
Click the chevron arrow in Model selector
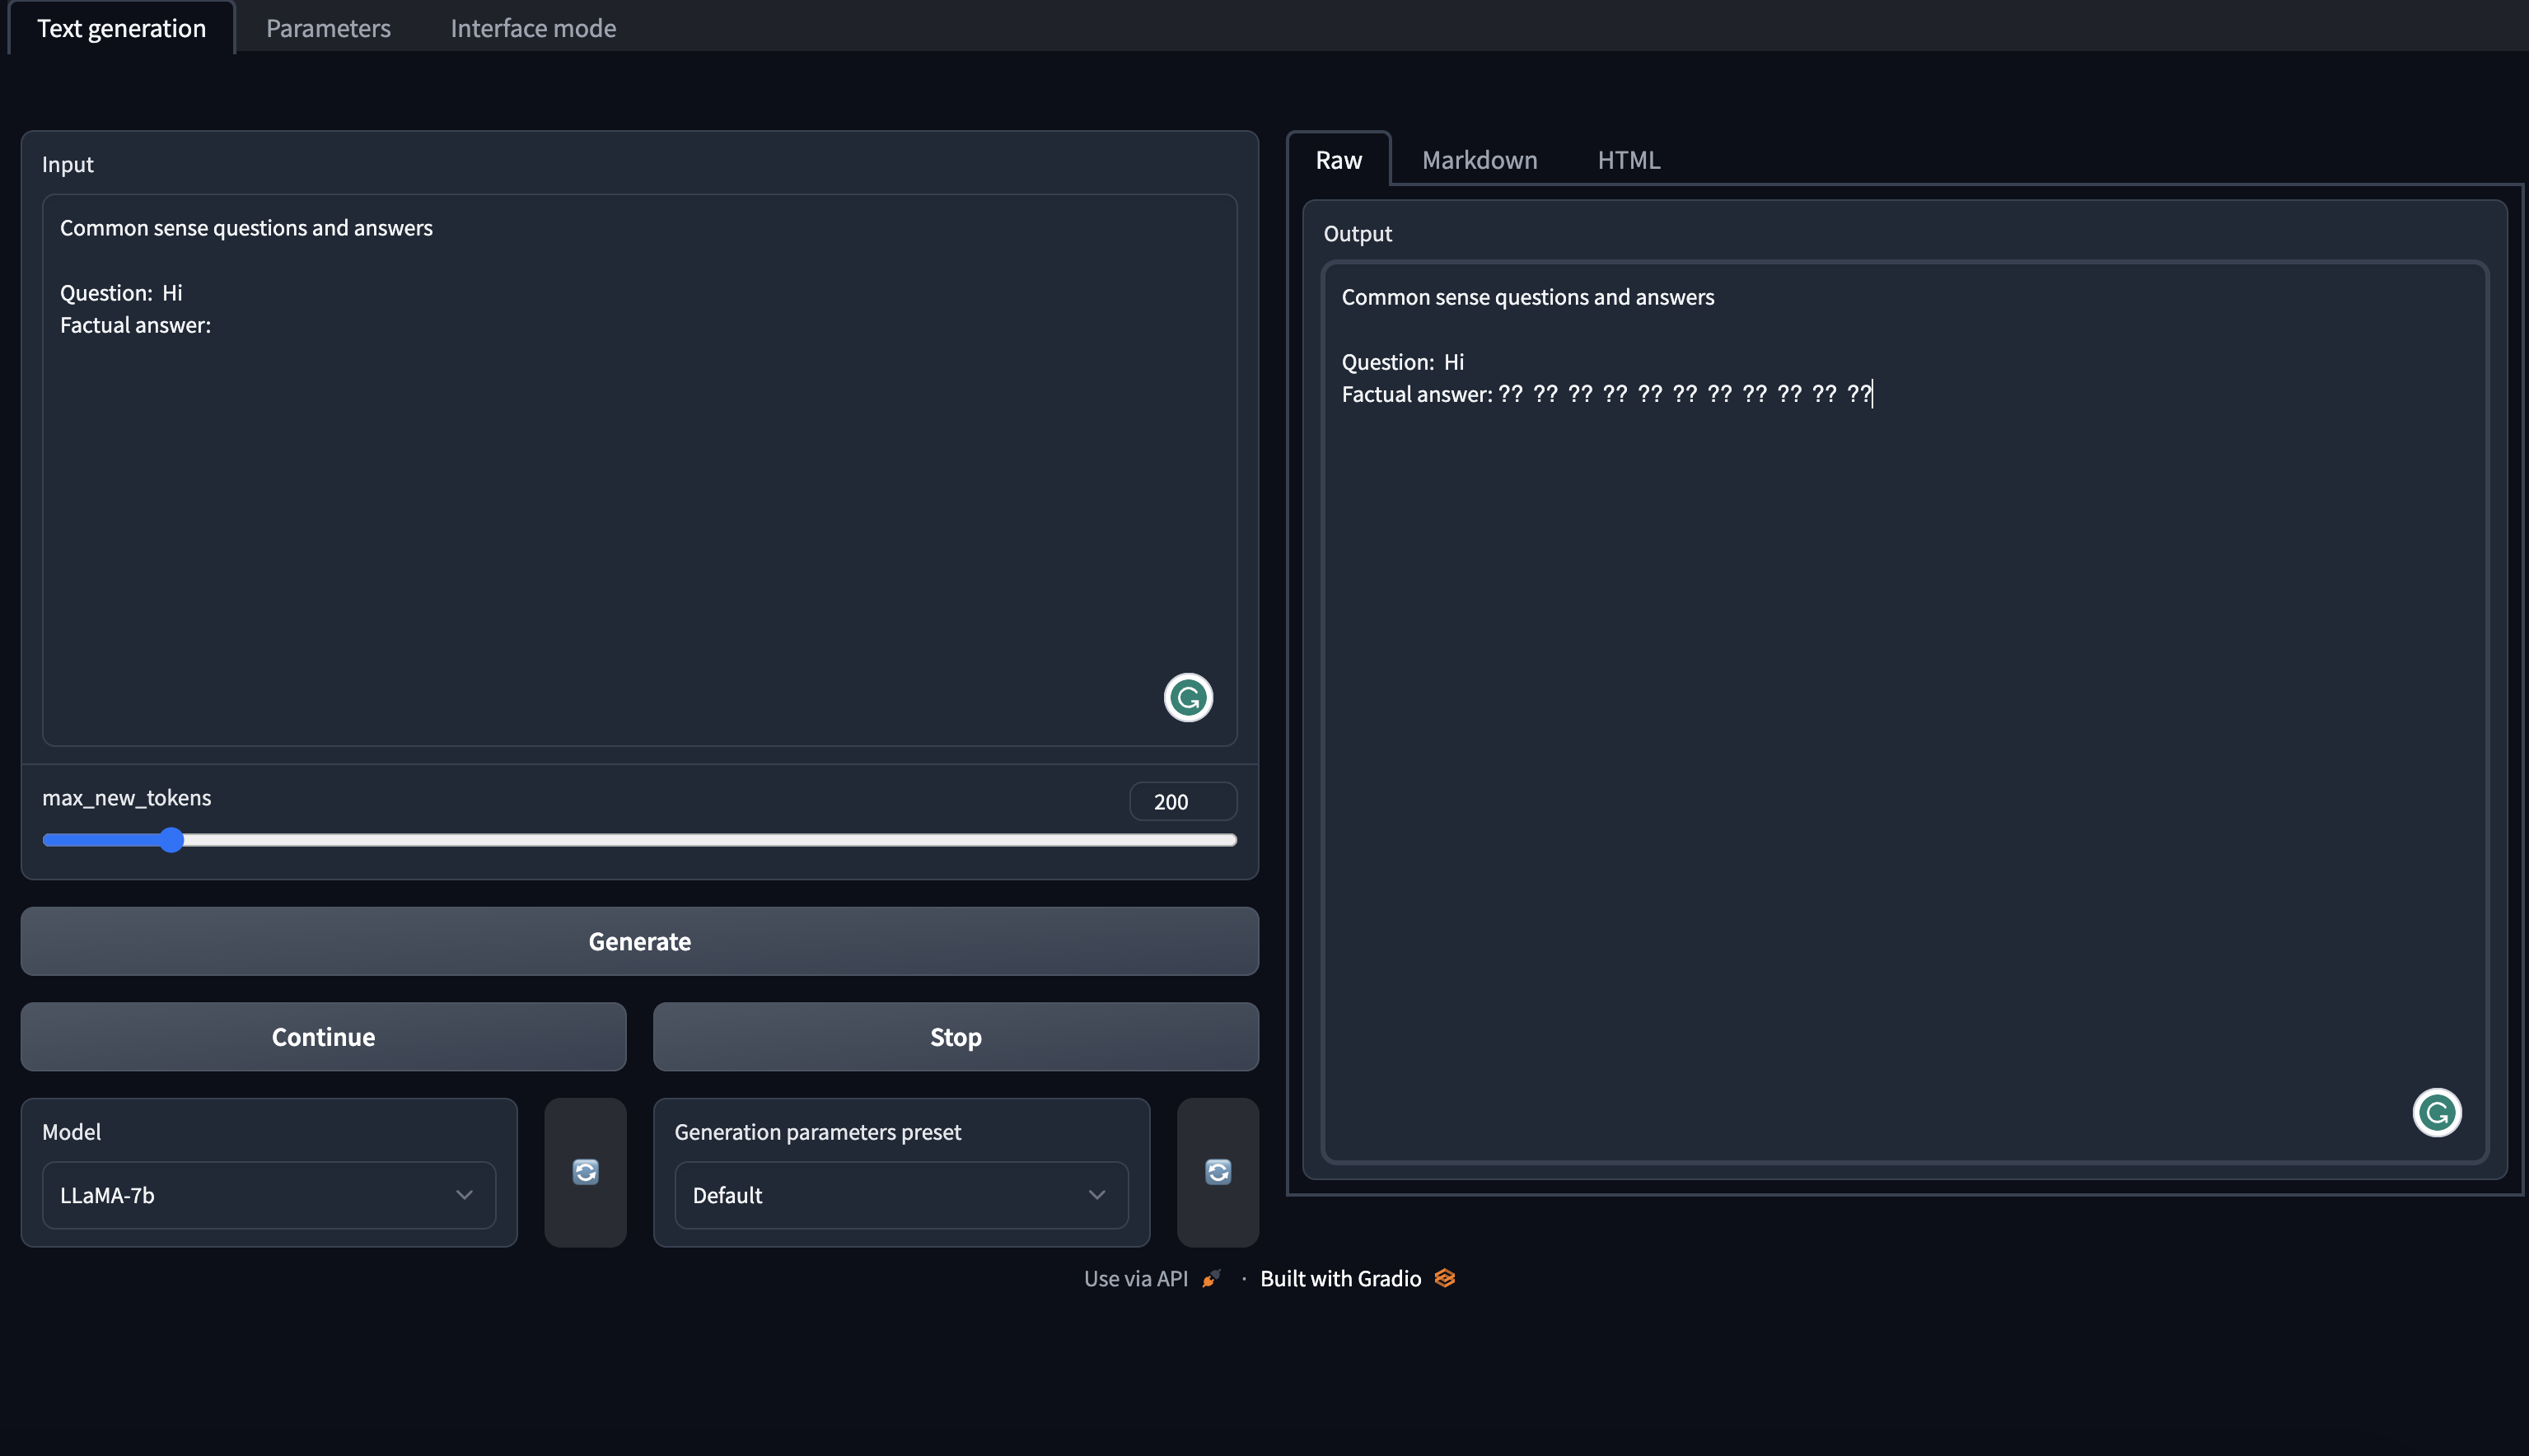coord(464,1195)
